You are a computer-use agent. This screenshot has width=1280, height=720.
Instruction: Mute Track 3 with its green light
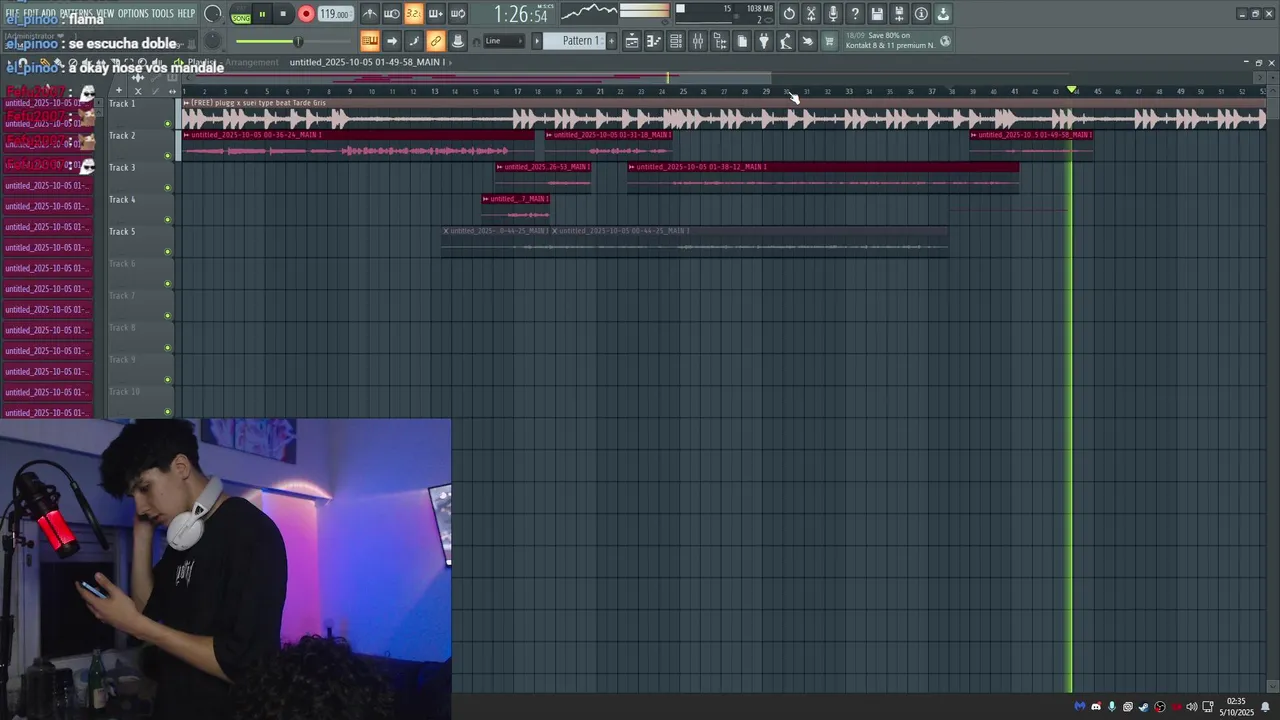tap(168, 188)
